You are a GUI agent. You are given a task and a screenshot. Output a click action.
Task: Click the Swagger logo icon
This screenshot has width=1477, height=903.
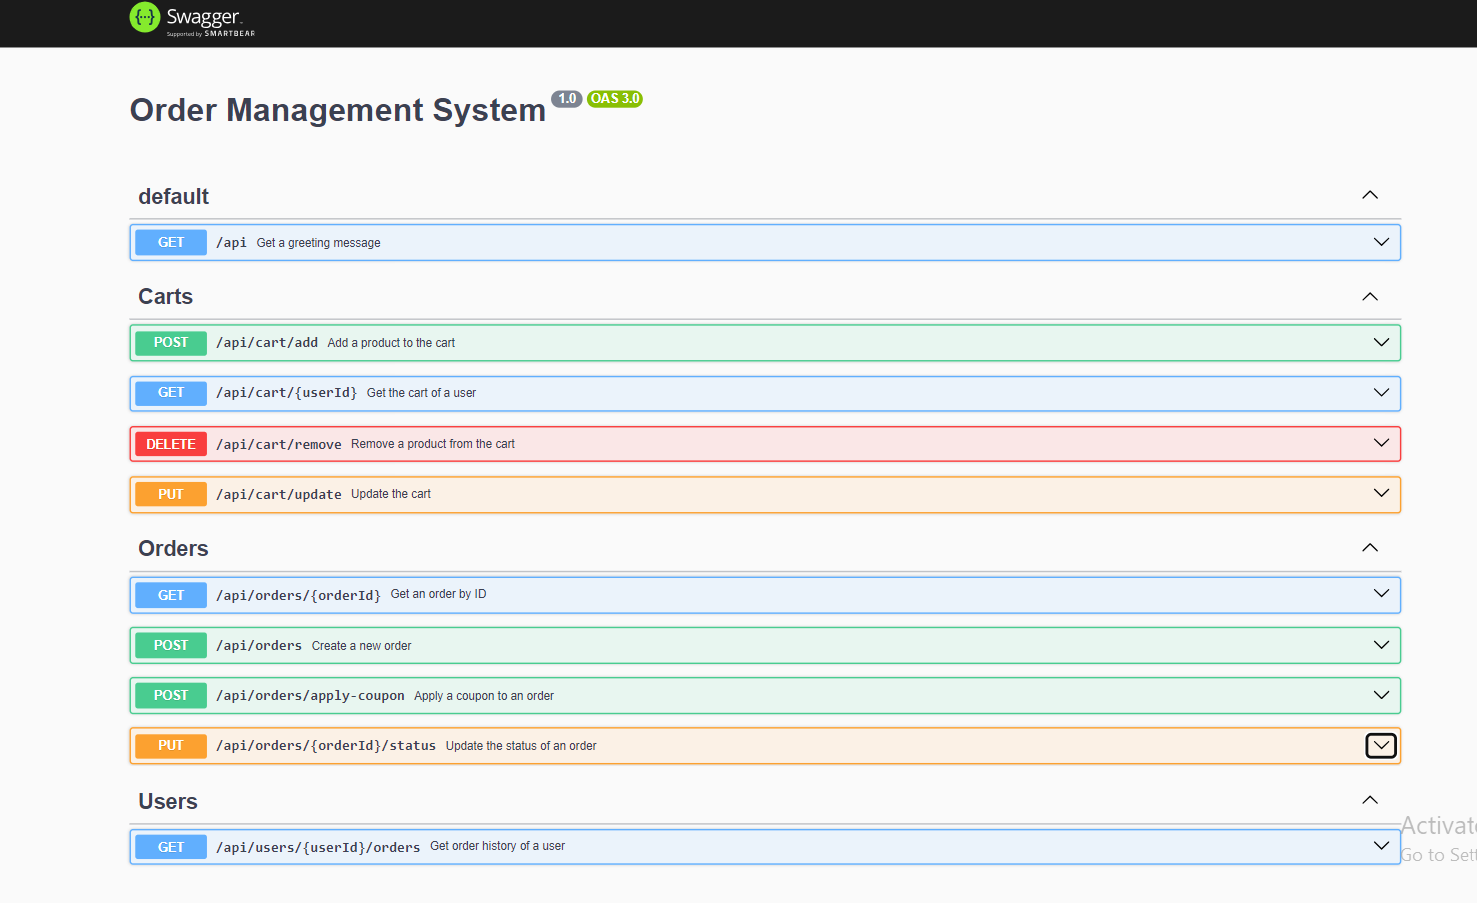pos(145,17)
